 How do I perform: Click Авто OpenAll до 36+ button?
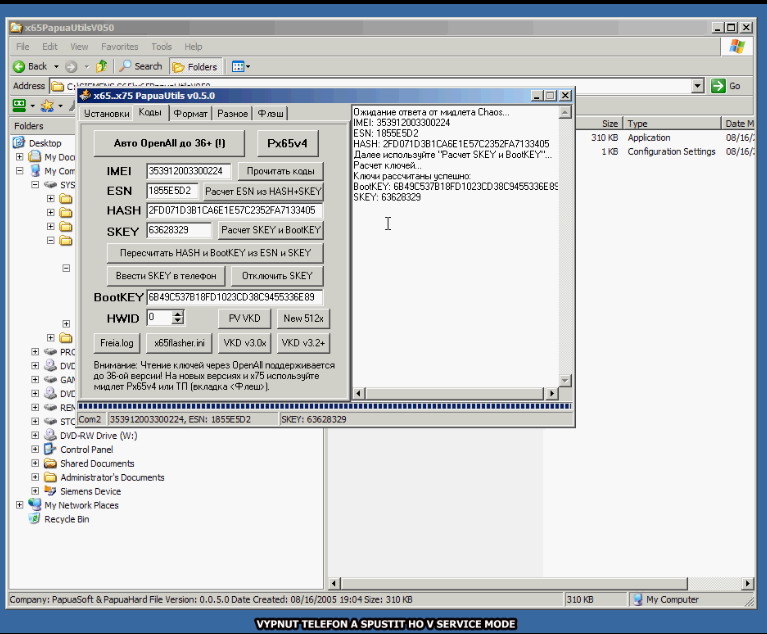point(169,143)
